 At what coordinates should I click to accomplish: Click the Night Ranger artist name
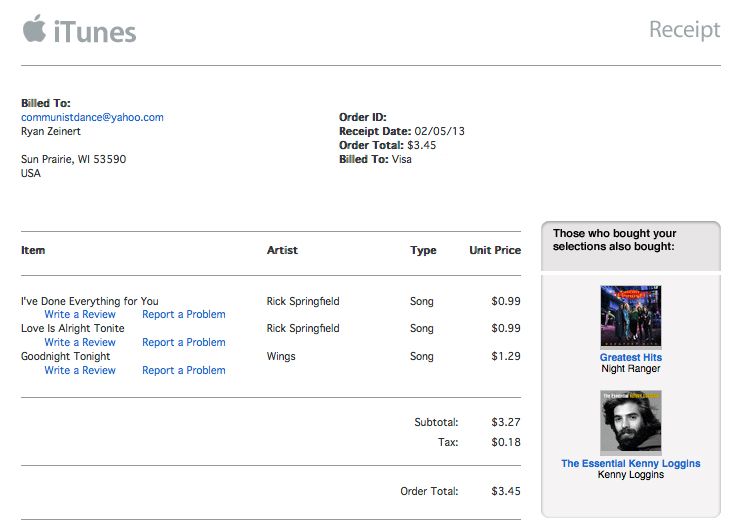(631, 369)
